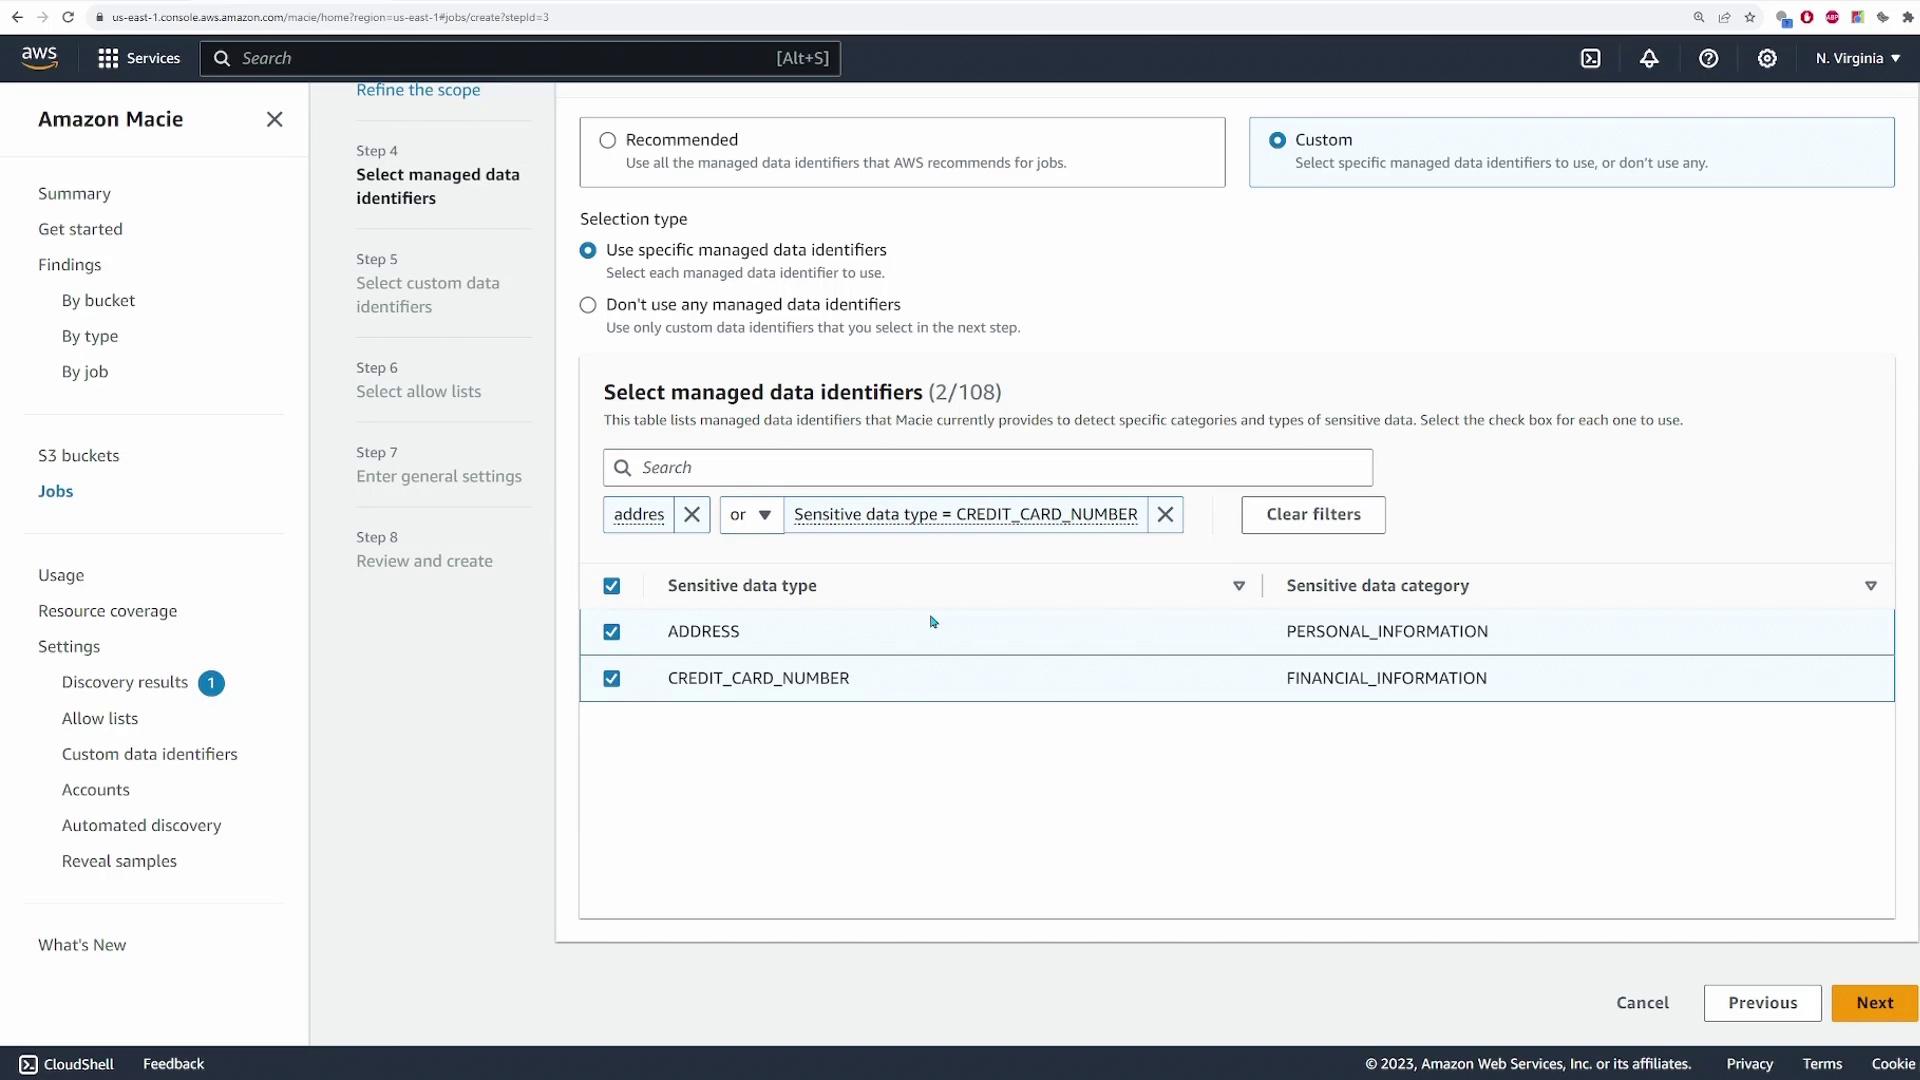Close the Amazon Macie side navigation
Screen dimensions: 1920x1080
click(274, 119)
